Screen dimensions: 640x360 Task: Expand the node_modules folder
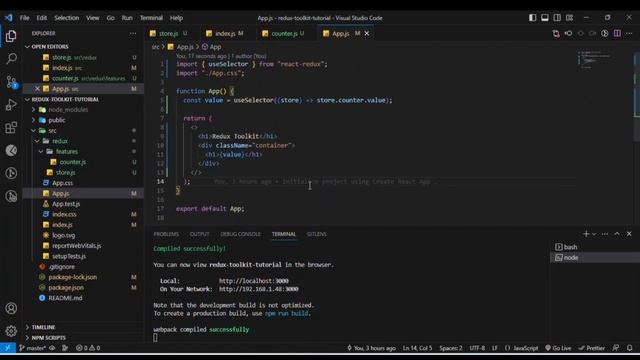coord(68,110)
